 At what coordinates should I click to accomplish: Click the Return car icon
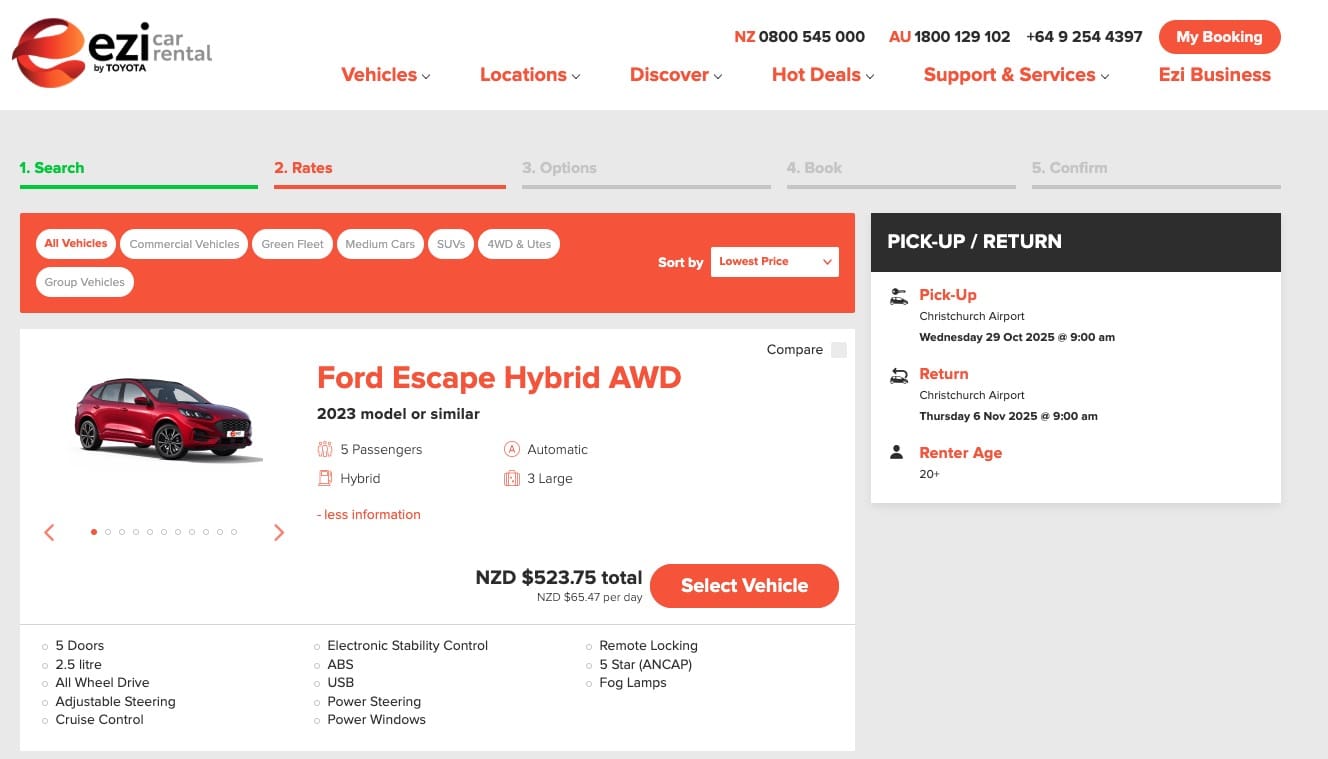(x=898, y=375)
